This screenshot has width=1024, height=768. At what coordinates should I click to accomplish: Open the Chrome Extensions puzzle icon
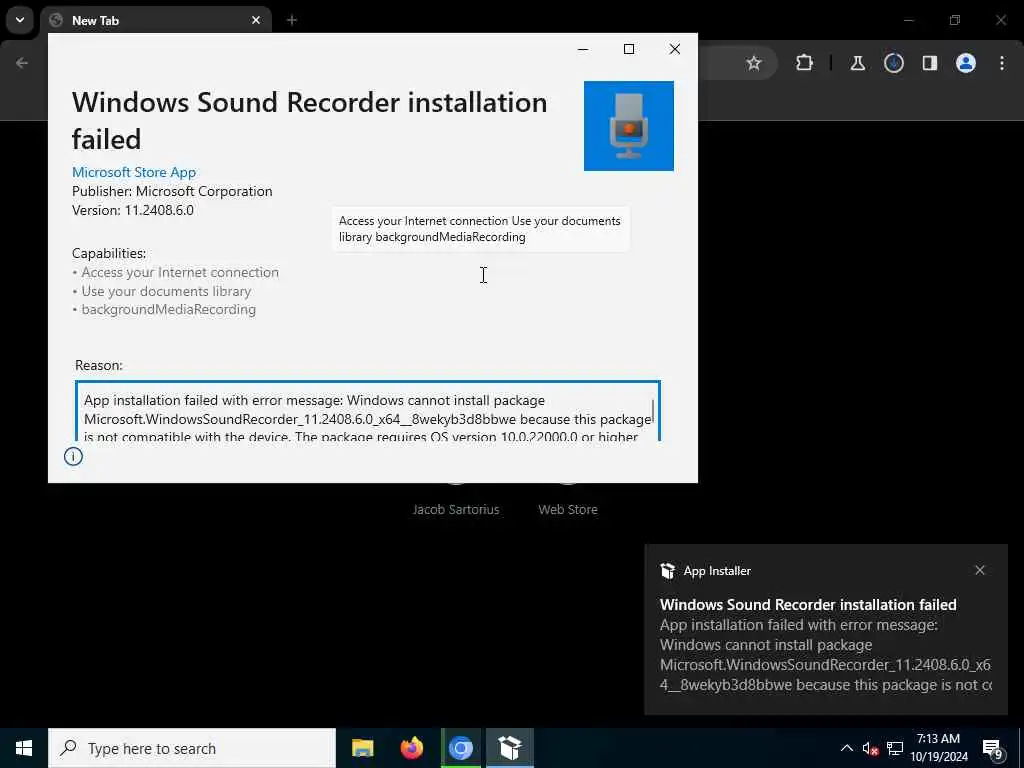[805, 63]
